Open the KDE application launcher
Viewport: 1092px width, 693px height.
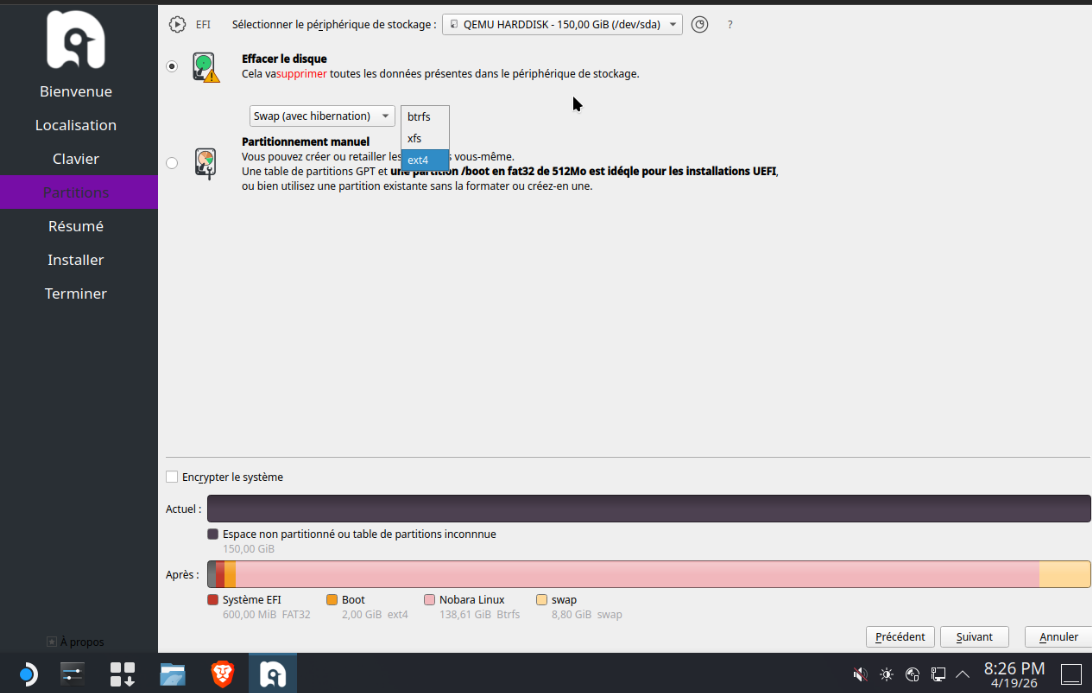[x=27, y=674]
